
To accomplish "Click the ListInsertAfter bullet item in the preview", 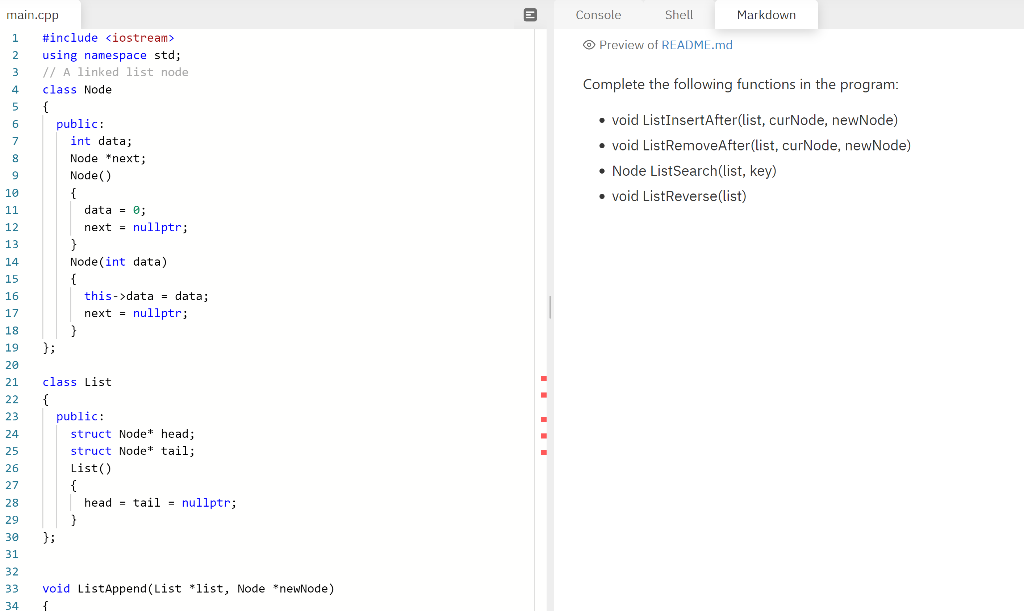I will tap(757, 119).
